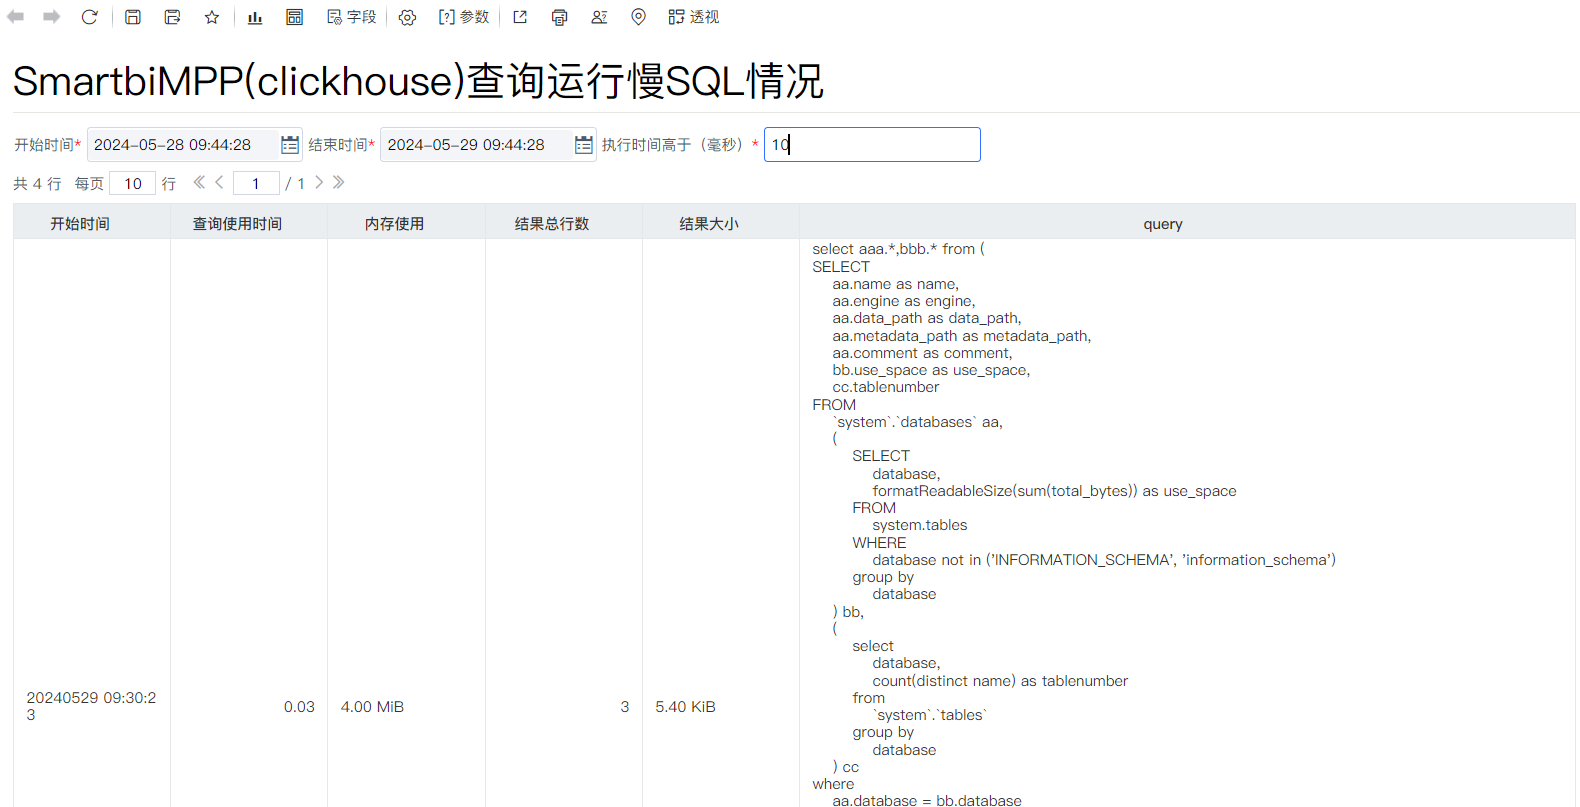Click the location pin icon

click(x=638, y=17)
